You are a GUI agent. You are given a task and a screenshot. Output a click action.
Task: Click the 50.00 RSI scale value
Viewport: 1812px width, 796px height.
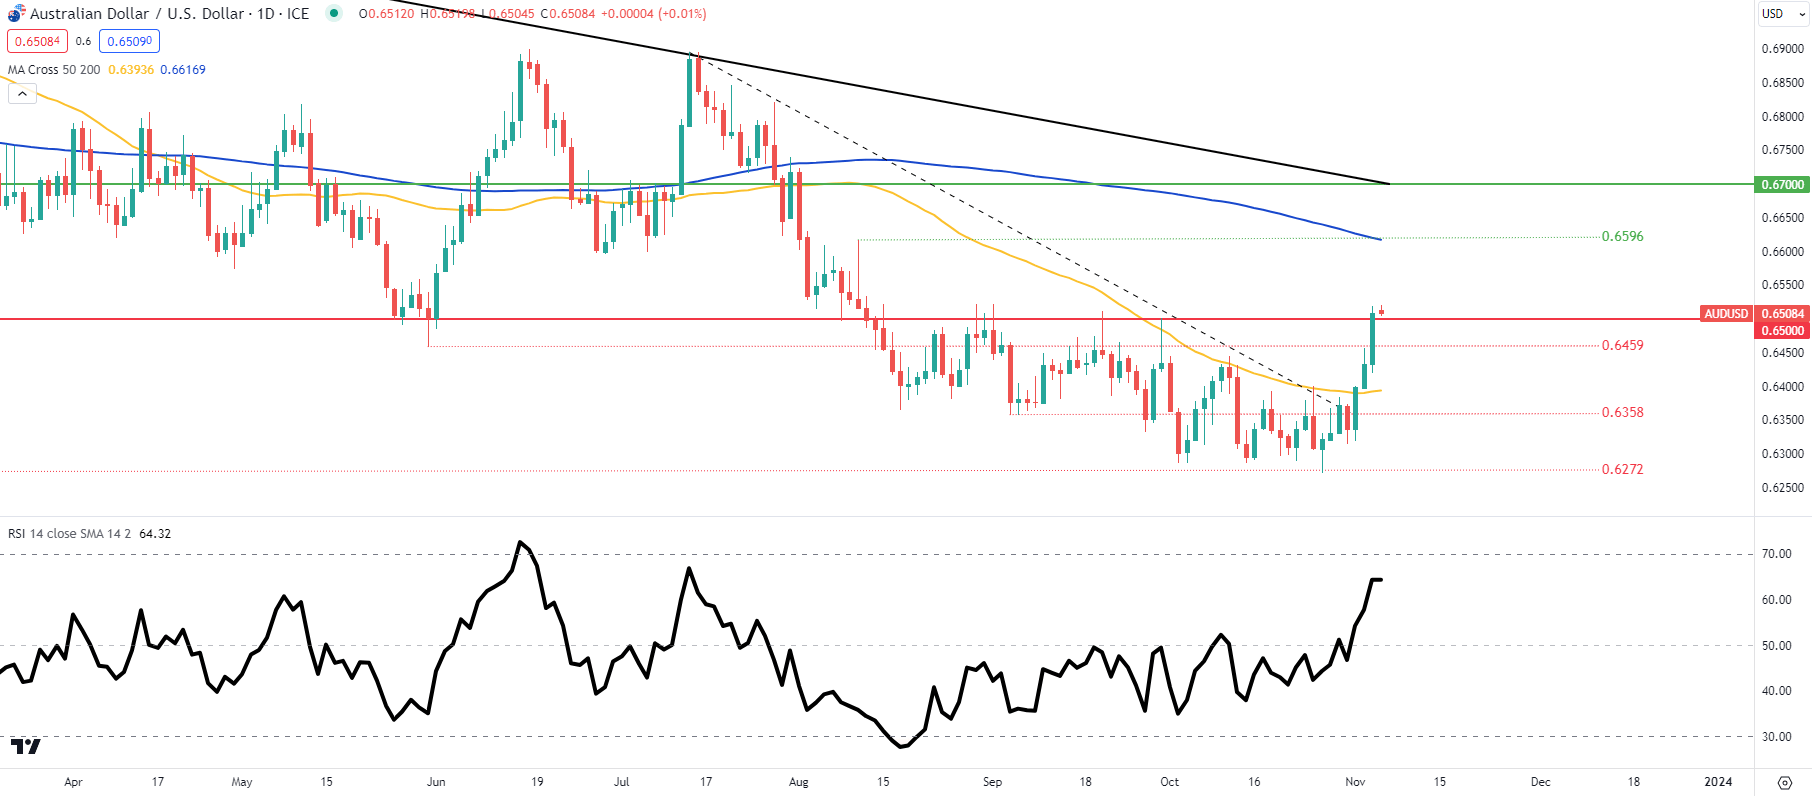click(x=1777, y=646)
